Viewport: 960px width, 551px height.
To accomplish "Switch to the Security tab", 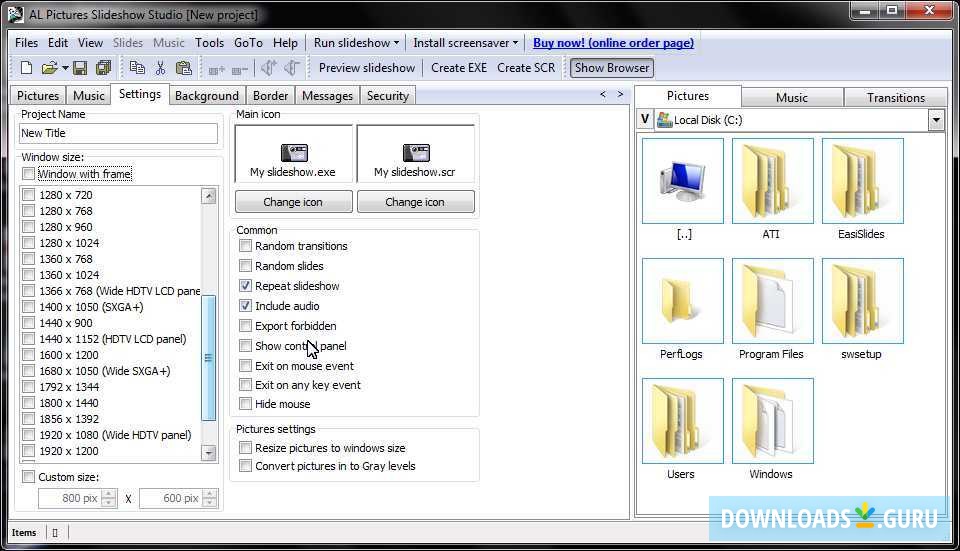I will tap(388, 96).
